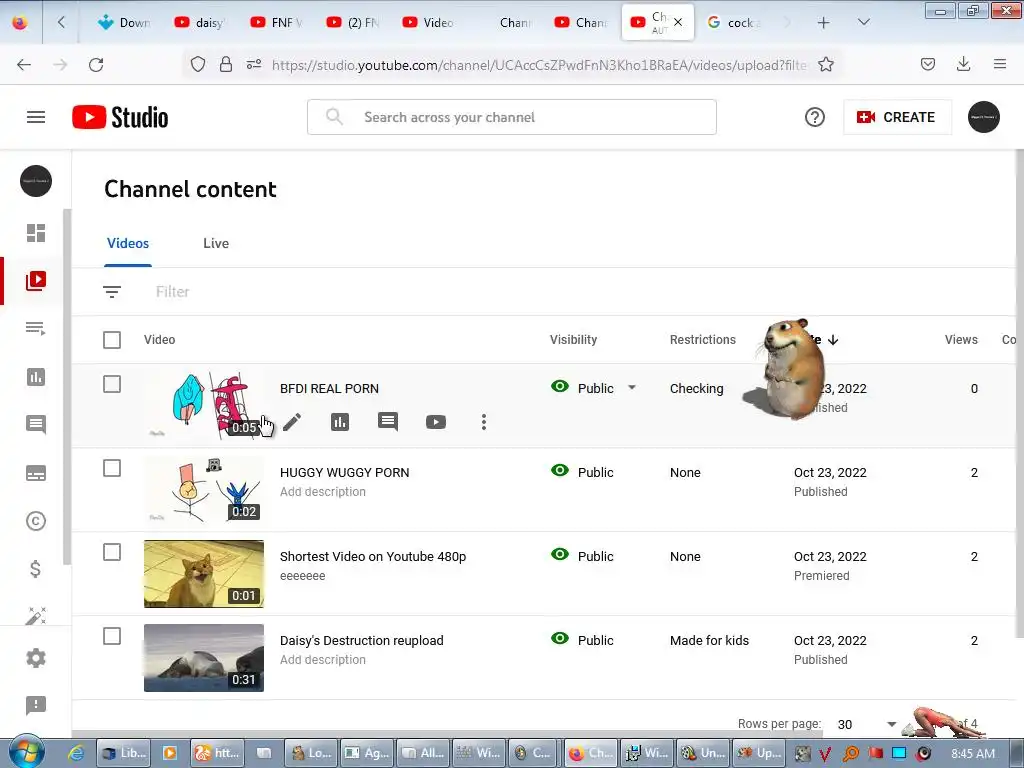The width and height of the screenshot is (1024, 768).
Task: Launch Internet Explorer from taskbar
Action: 76,753
